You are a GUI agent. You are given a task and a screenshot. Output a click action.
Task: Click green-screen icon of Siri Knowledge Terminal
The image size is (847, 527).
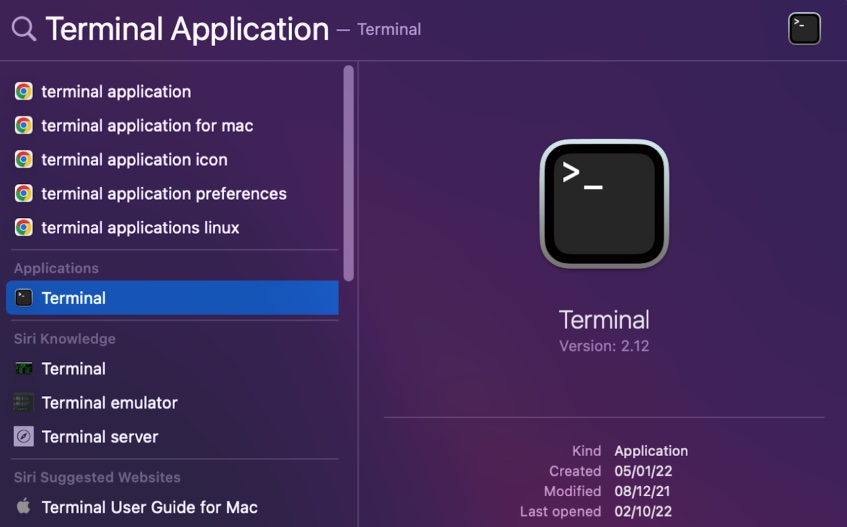pyautogui.click(x=24, y=369)
